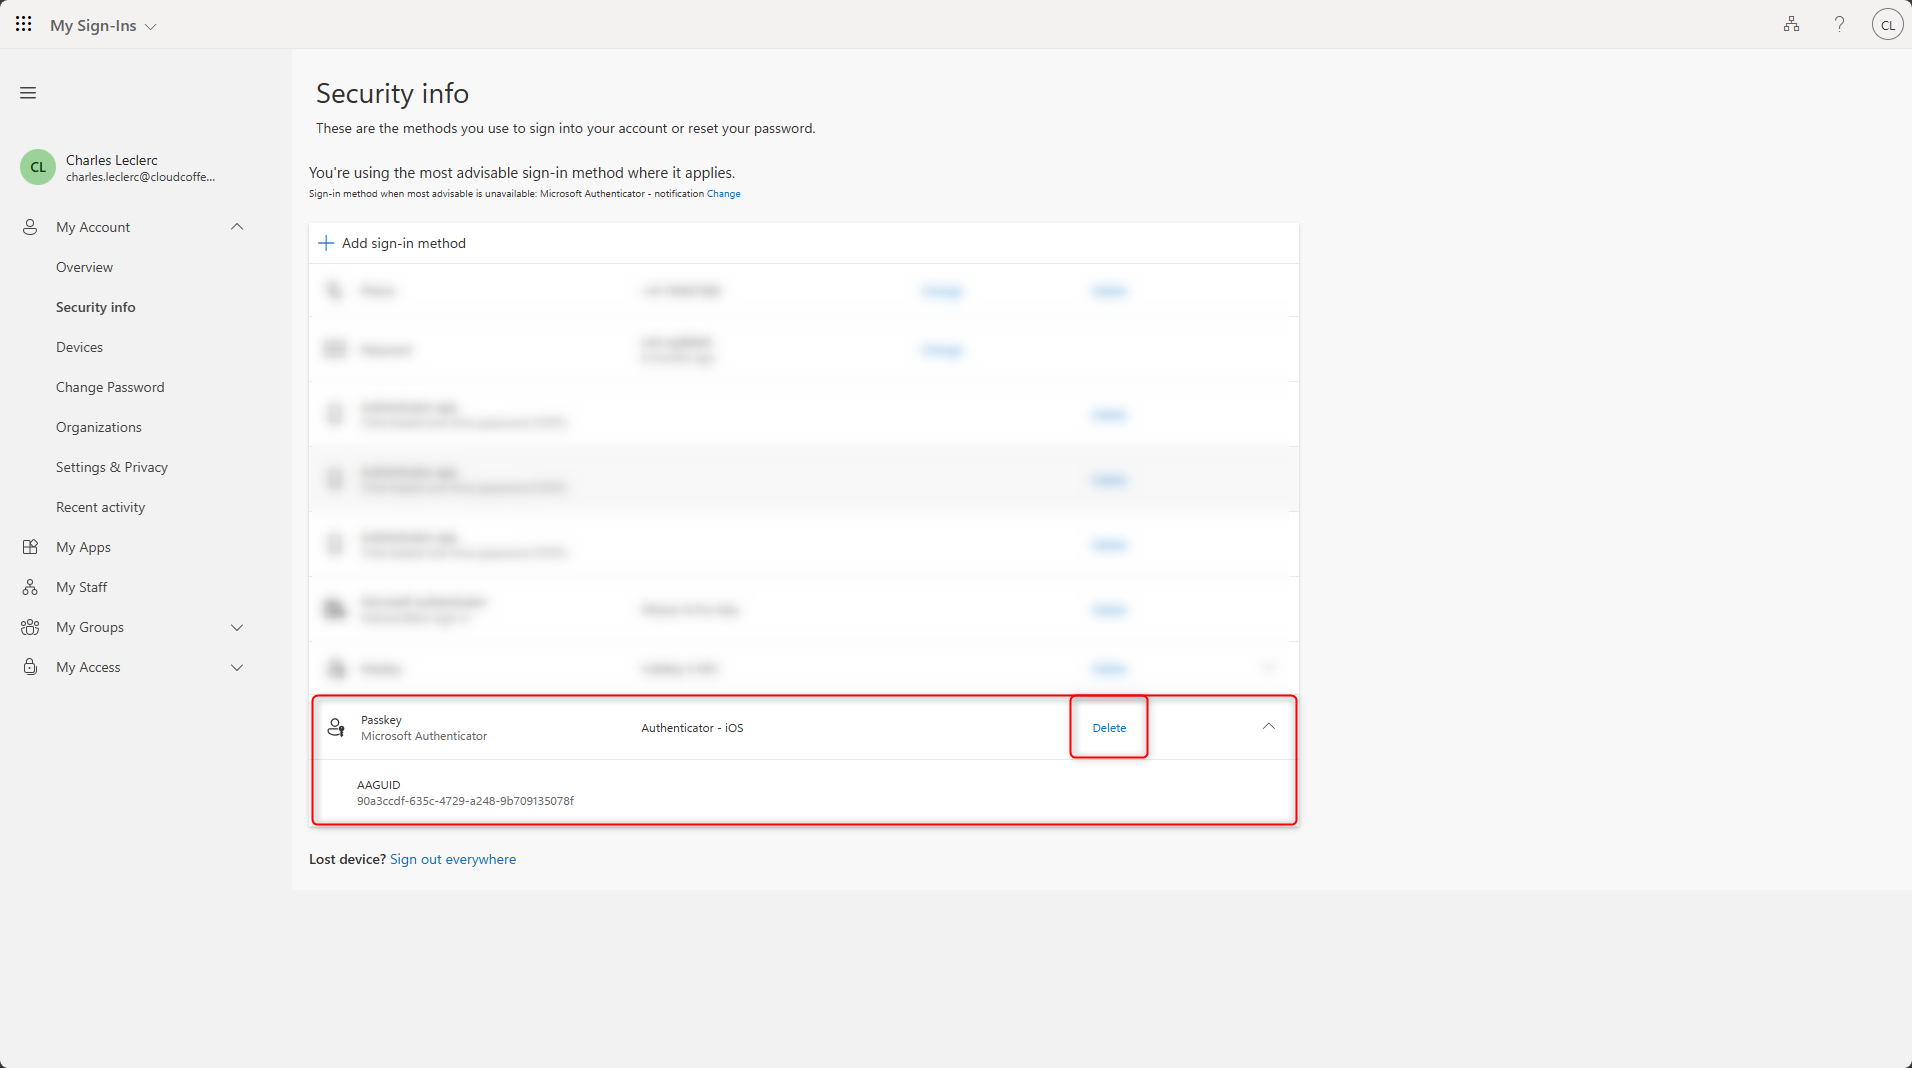This screenshot has height=1068, width=1912.
Task: Open Change Password in sidebar
Action: [x=110, y=387]
